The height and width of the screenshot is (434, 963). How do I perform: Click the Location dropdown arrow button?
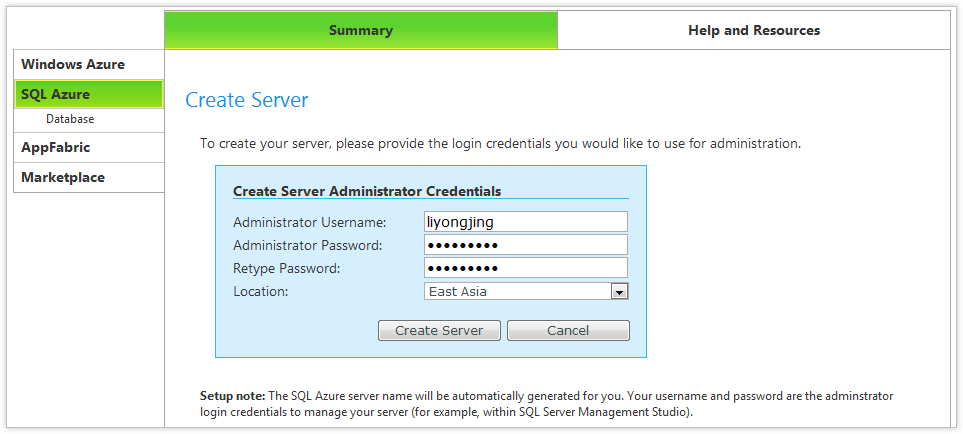point(619,292)
